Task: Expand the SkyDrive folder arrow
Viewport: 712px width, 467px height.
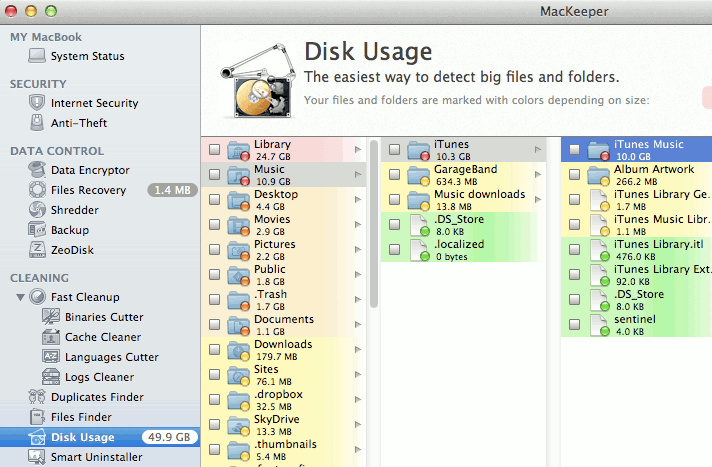Action: pos(358,424)
